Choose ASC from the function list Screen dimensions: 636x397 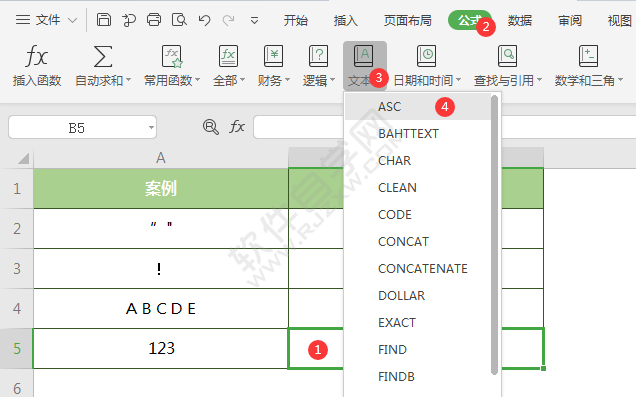(x=418, y=107)
